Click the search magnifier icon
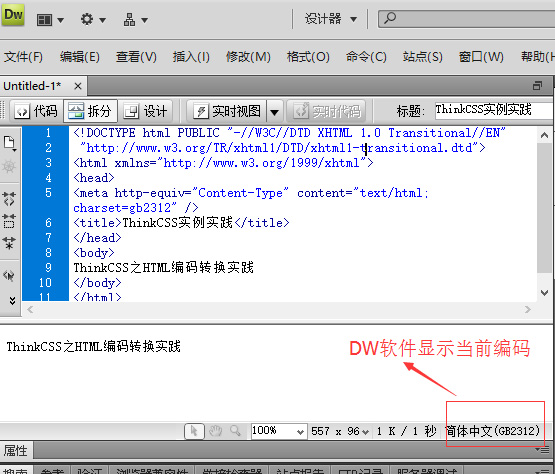Viewport: 555px width, 474px height. (390, 18)
